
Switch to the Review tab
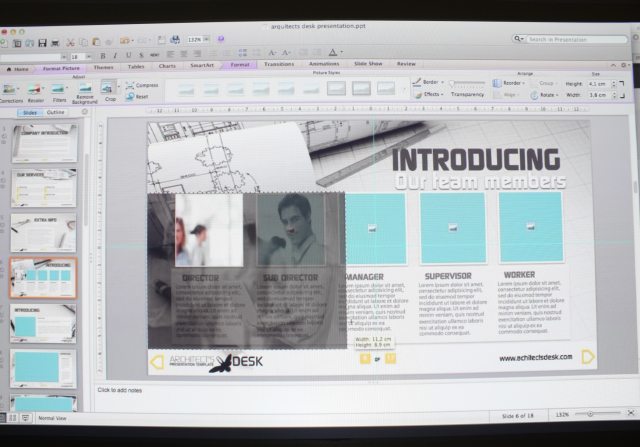tap(406, 64)
